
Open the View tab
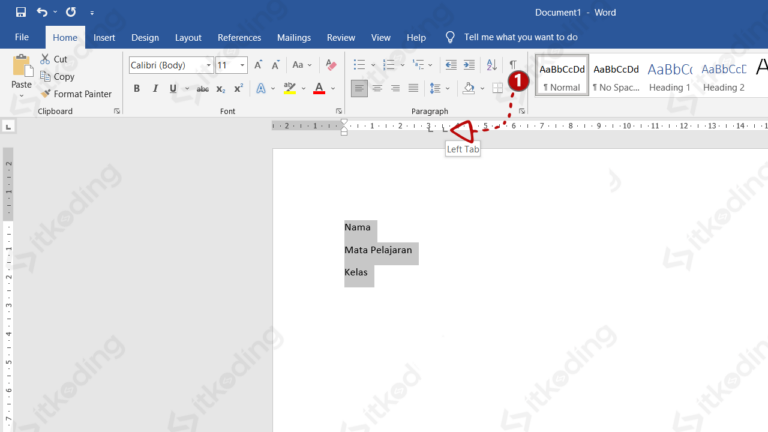[381, 38]
